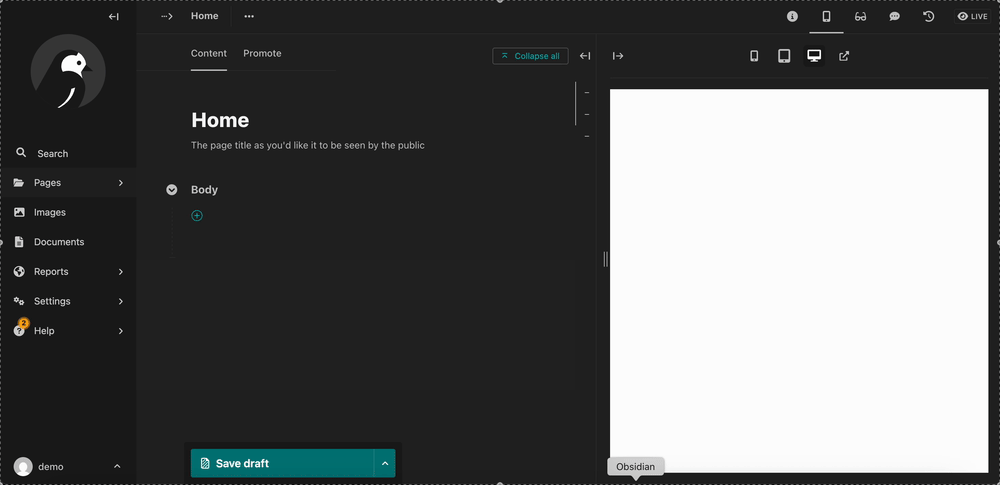Open the accessibility checks glasses panel
The width and height of the screenshot is (1000, 485).
click(860, 17)
